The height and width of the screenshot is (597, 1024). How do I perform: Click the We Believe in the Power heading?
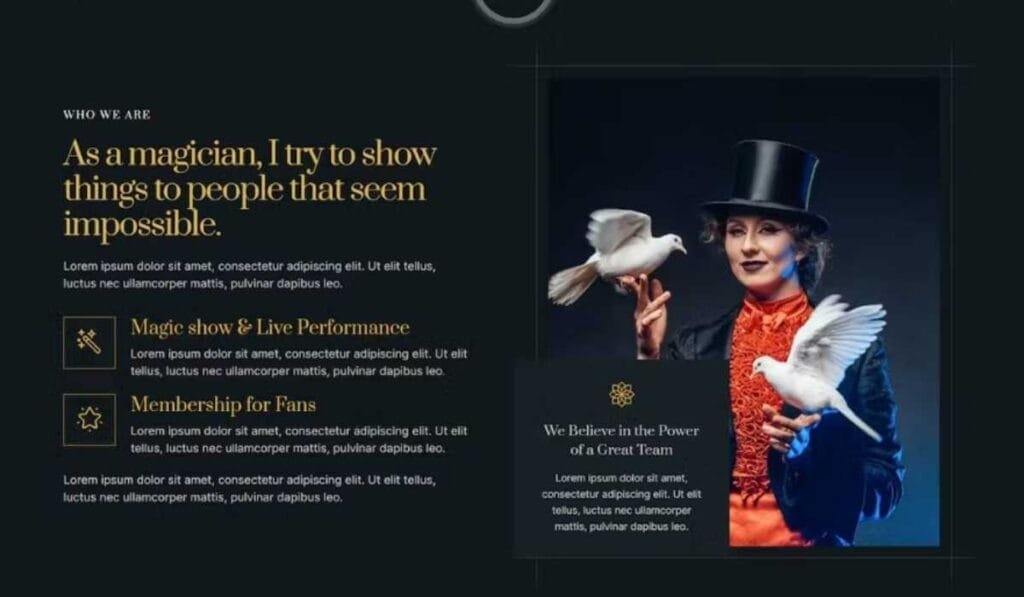[621, 440]
